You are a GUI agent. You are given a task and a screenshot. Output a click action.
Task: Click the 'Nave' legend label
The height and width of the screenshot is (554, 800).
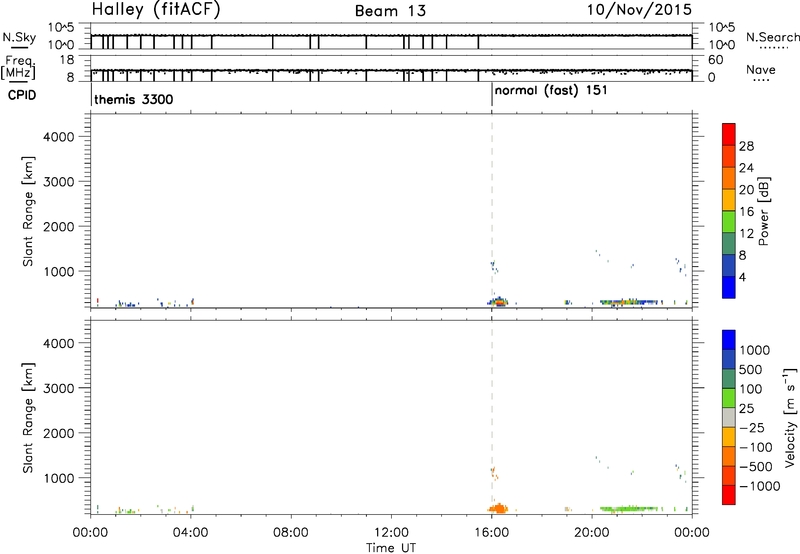click(761, 70)
